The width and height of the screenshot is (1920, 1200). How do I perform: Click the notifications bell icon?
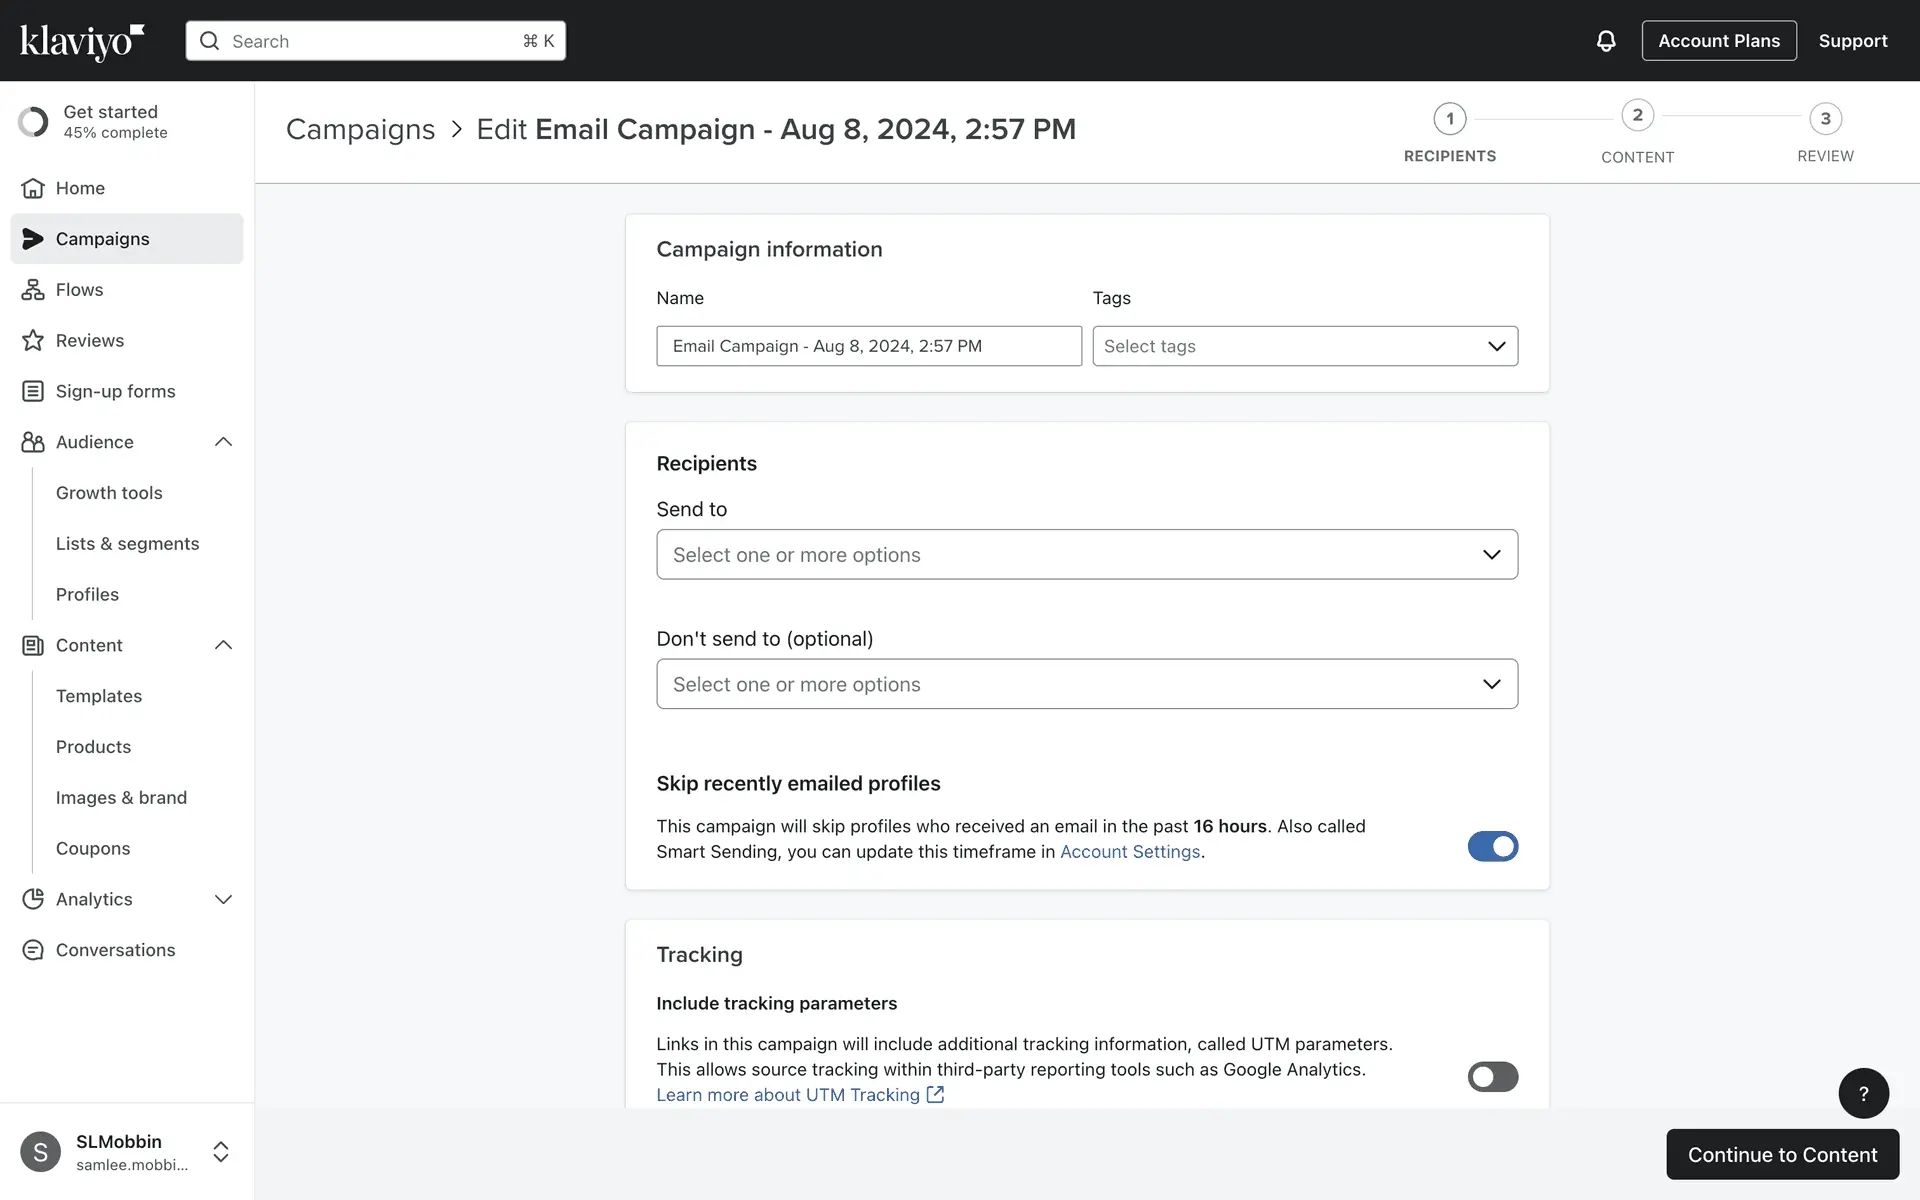(1605, 41)
